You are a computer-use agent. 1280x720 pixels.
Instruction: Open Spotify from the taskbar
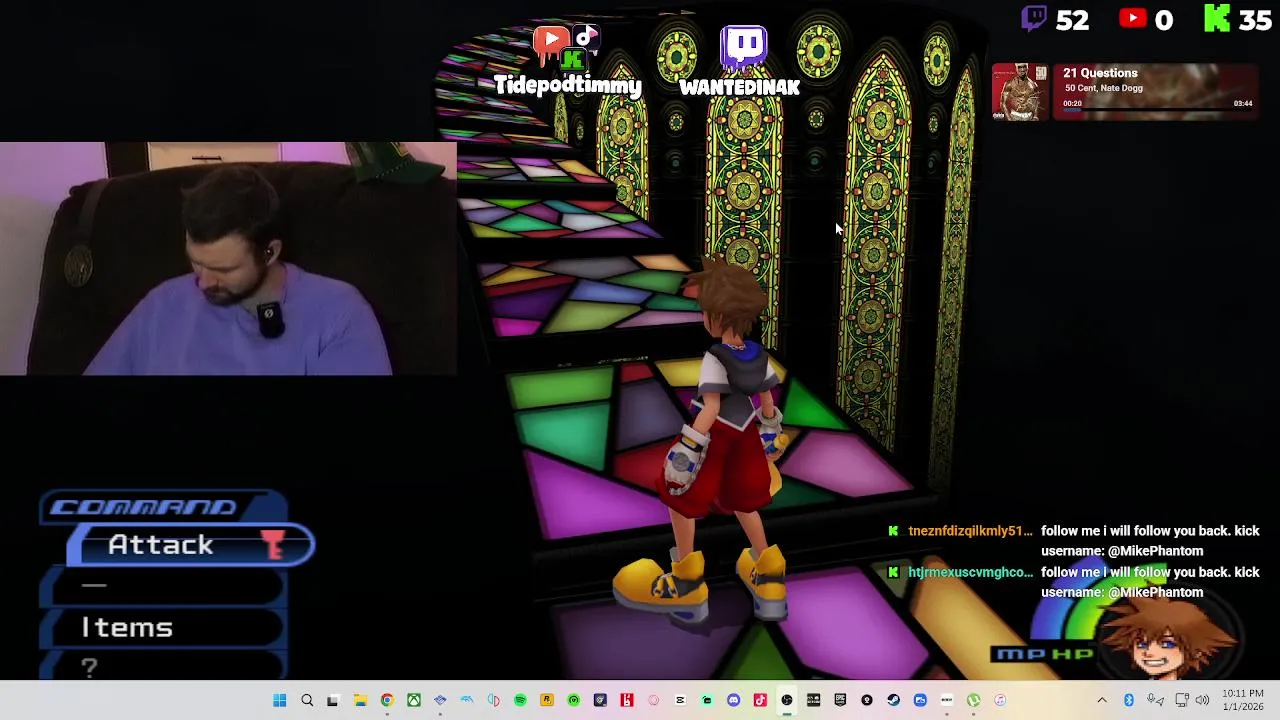click(520, 700)
